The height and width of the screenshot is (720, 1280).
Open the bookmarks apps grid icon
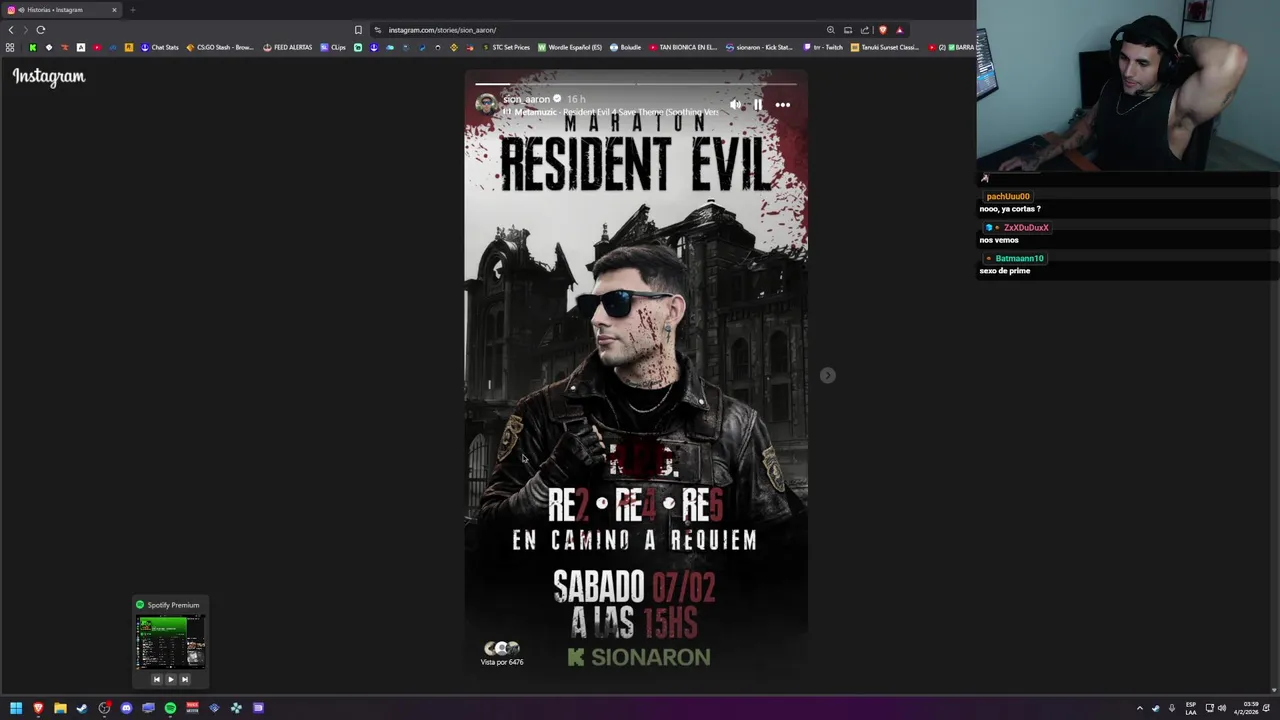10,47
